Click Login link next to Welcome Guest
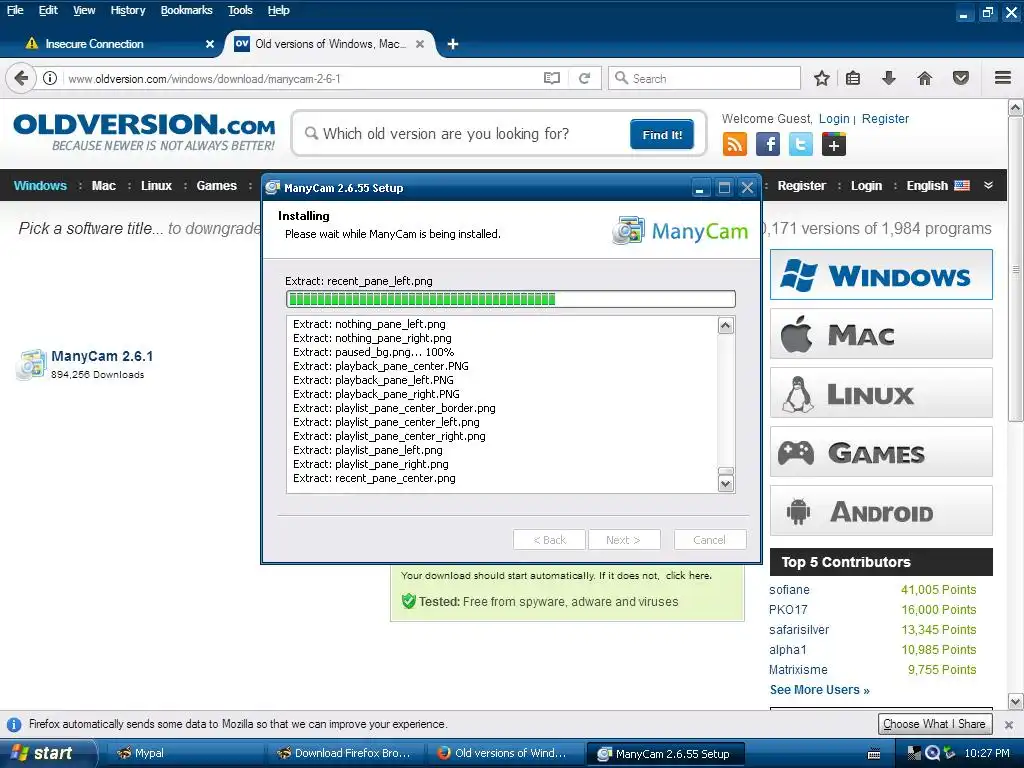 click(x=834, y=119)
